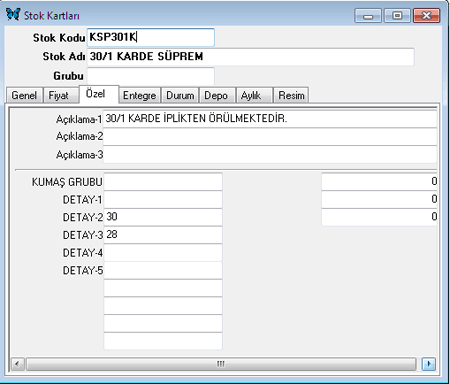Screen dimensions: 450x384
Task: Minimize the Stok Kartları window
Action: [368, 16]
